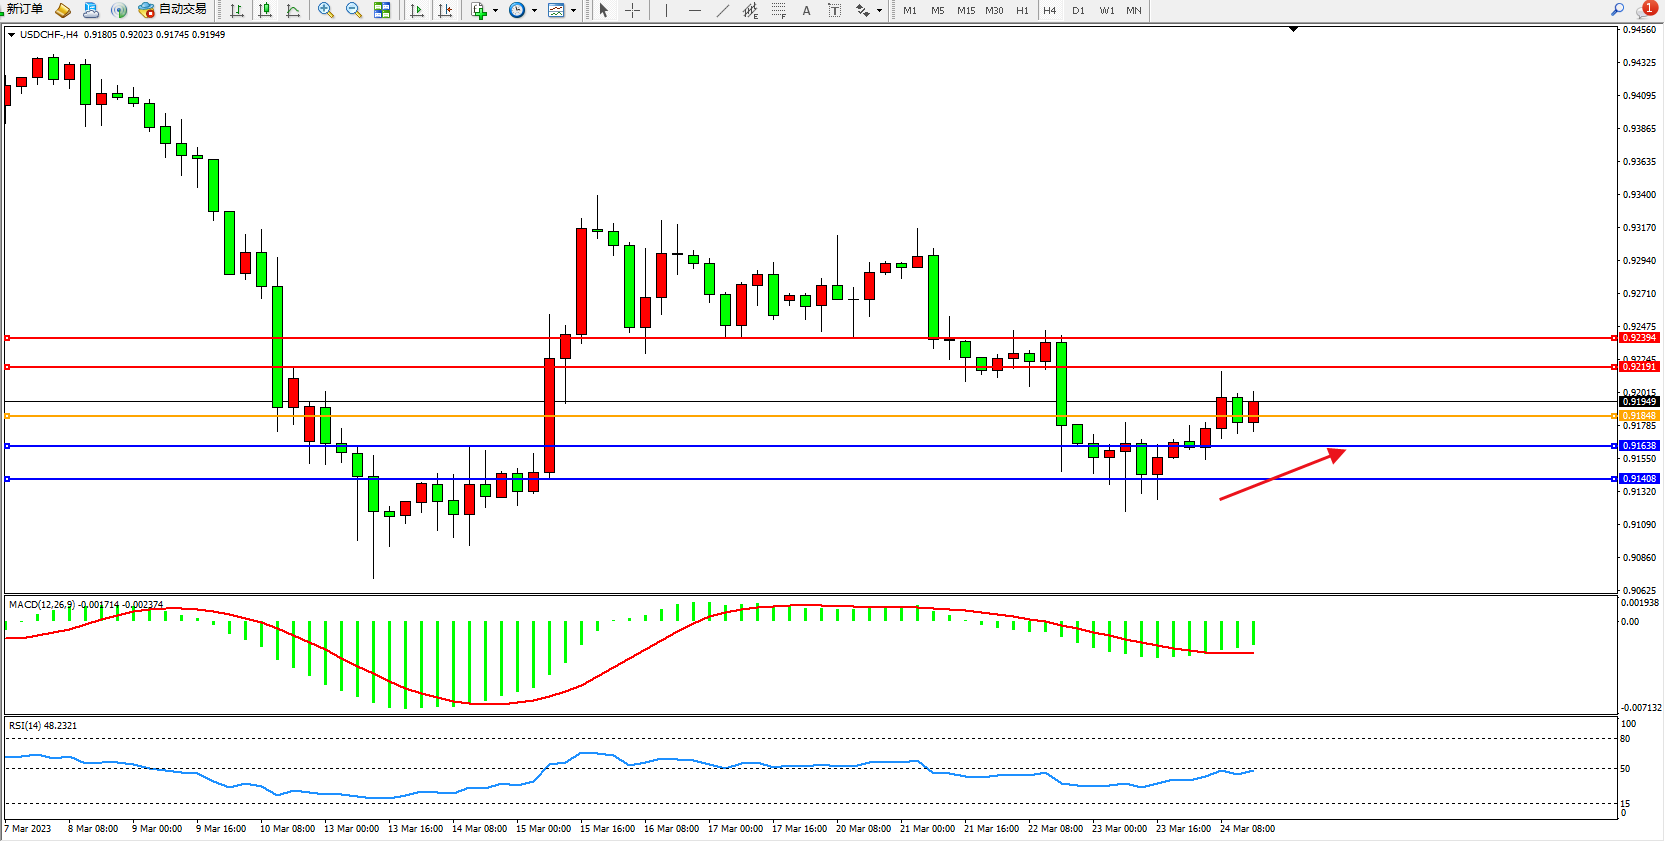Click the search magnifier icon at top right

1617,9
